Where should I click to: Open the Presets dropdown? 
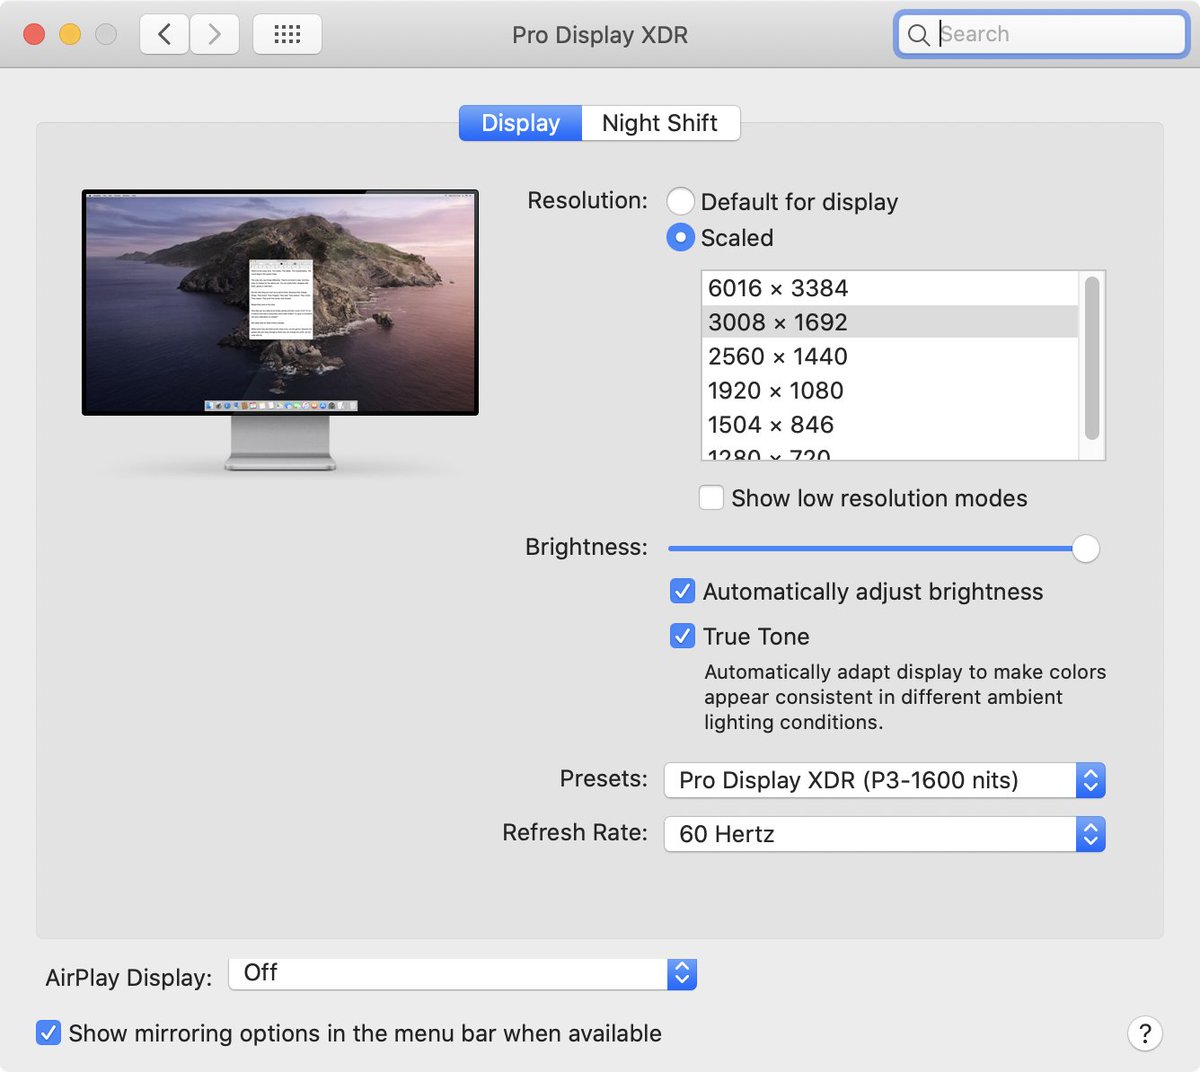[x=884, y=780]
